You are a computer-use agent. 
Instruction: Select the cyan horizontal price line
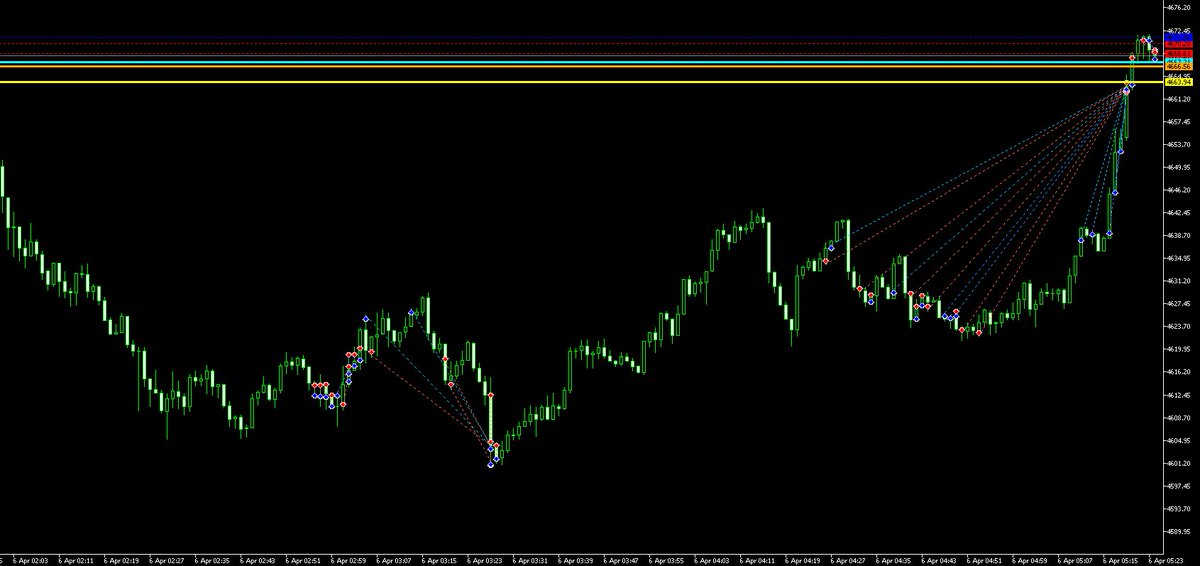coord(581,62)
